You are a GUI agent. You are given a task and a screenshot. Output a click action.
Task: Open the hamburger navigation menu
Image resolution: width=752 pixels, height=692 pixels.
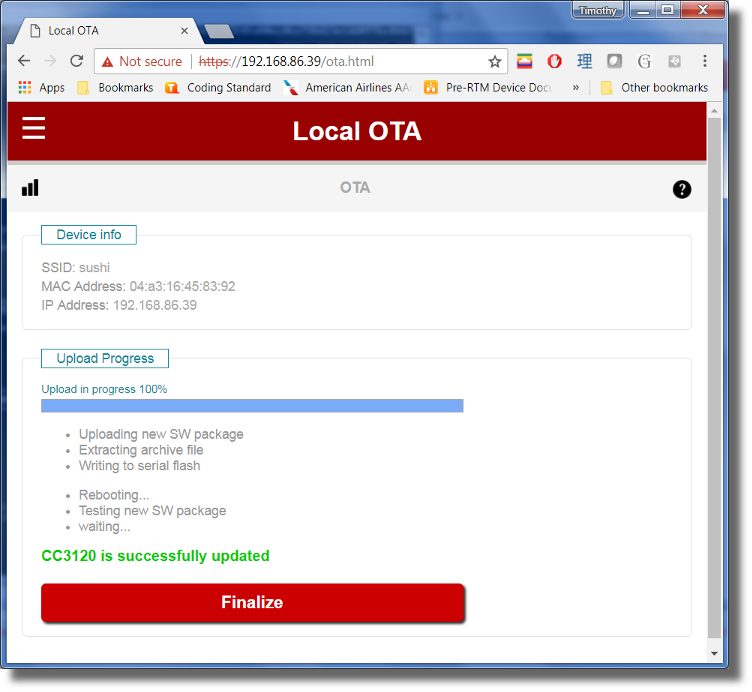[x=34, y=129]
